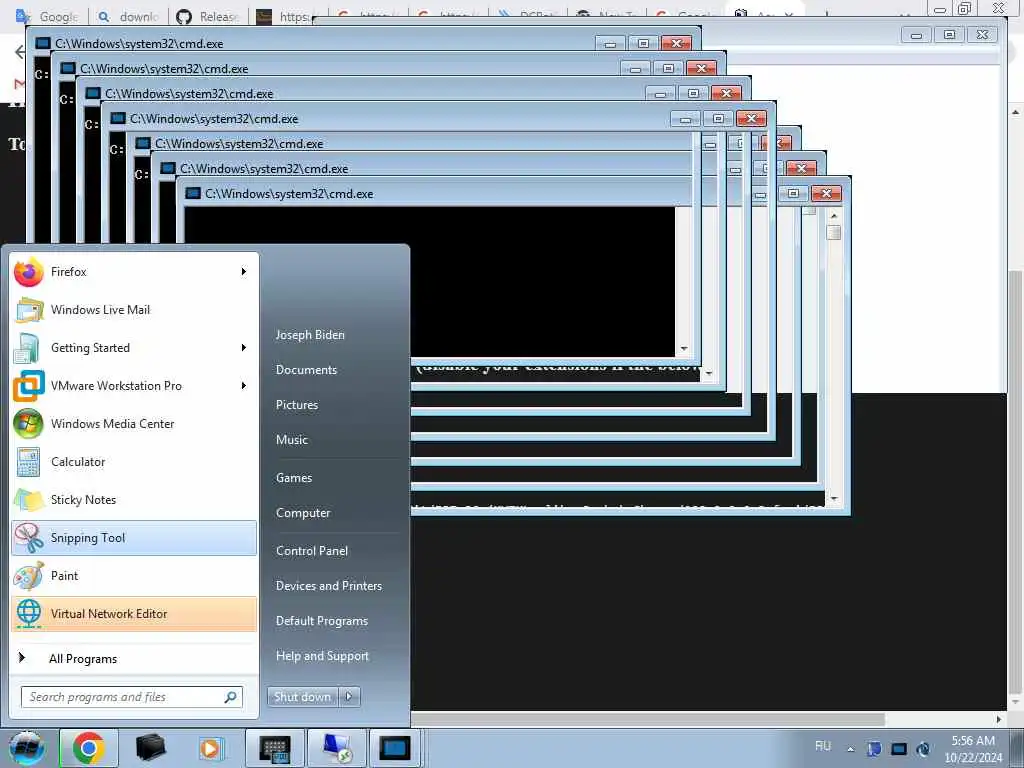Open the Music library
The width and height of the screenshot is (1024, 768).
[x=291, y=440]
